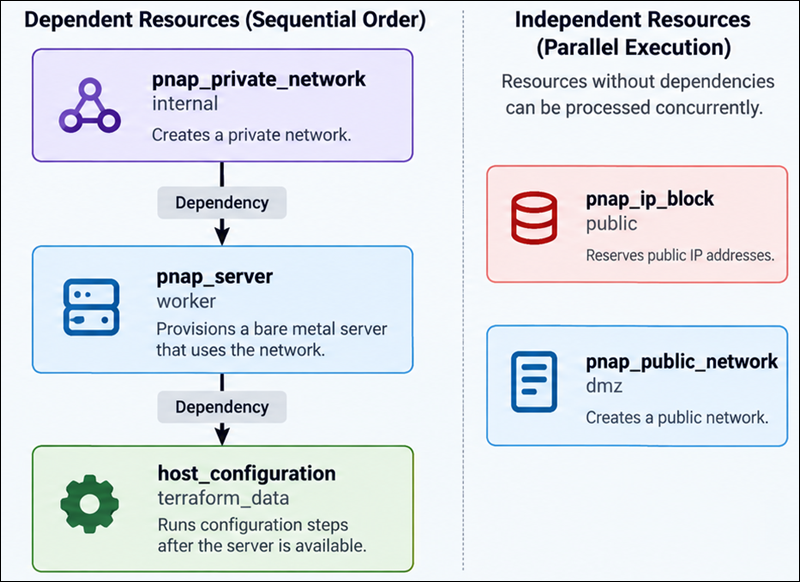800x582 pixels.
Task: Click the 'public' resource name
Action: click(x=611, y=223)
